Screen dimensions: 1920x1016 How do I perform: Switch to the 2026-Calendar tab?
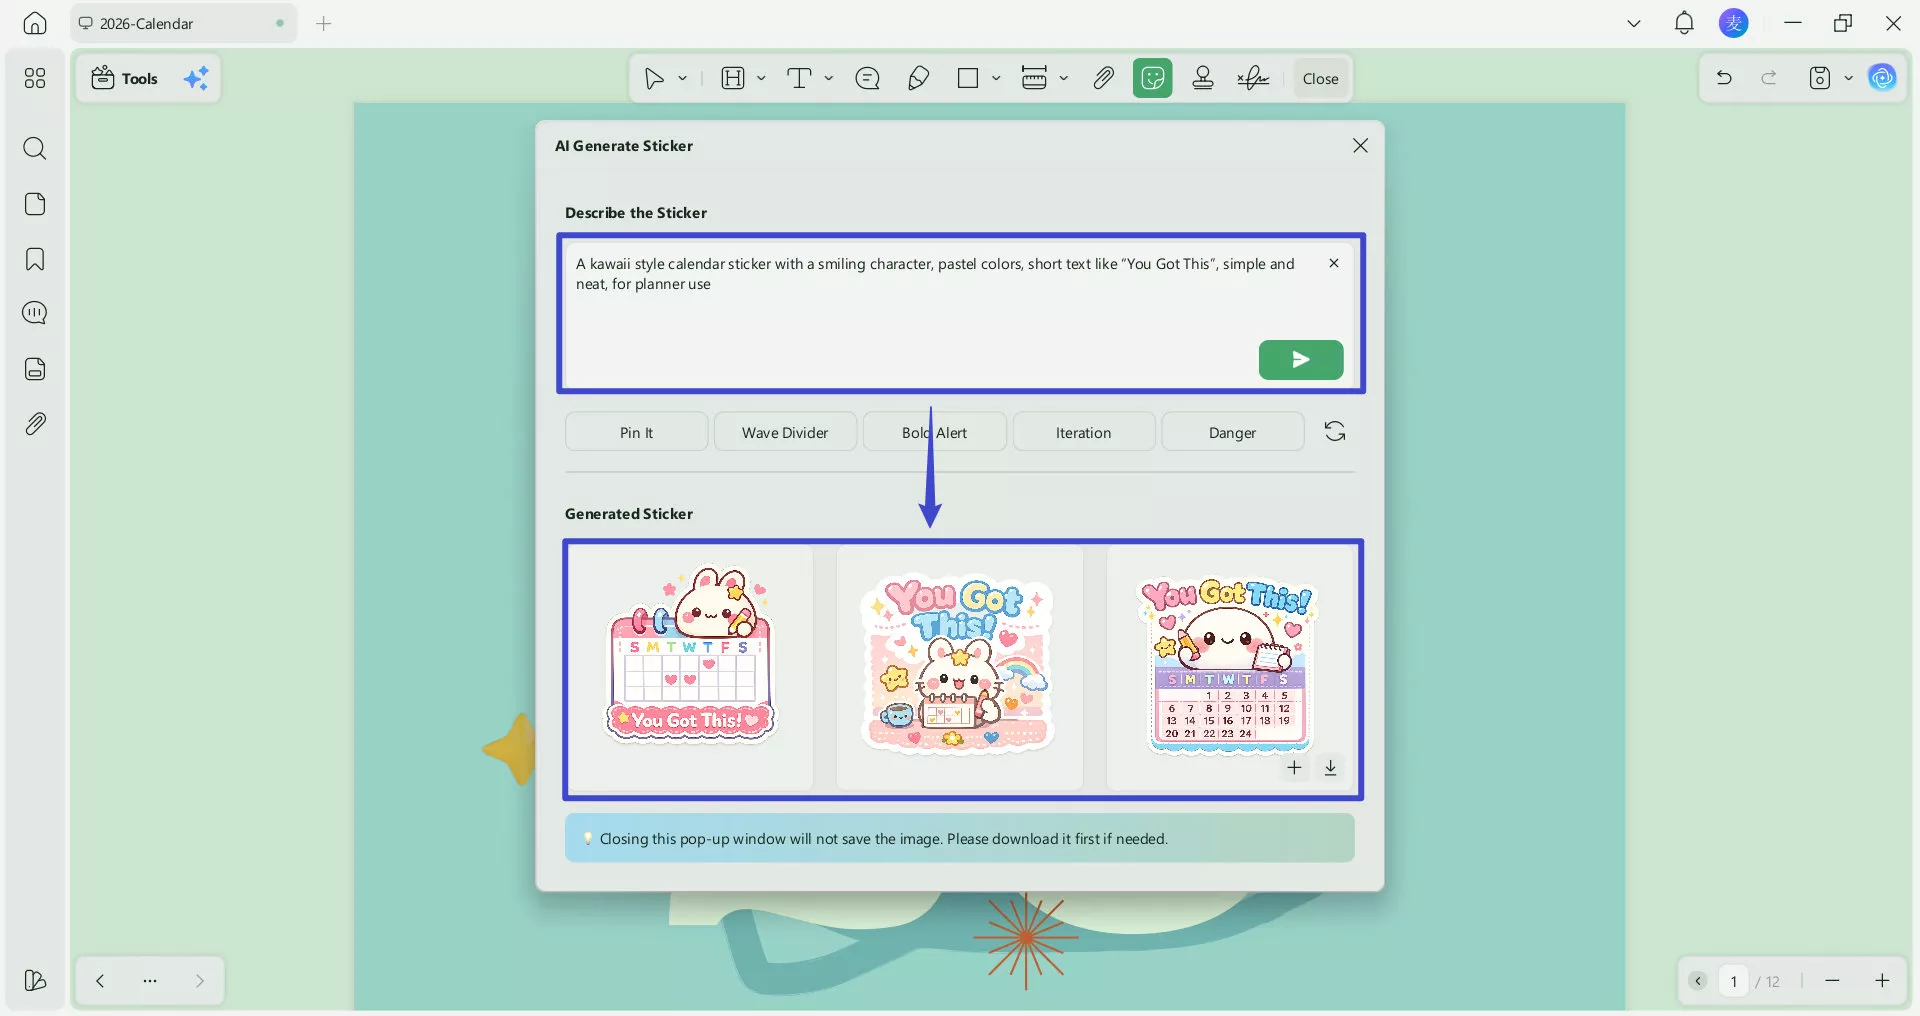(x=183, y=23)
